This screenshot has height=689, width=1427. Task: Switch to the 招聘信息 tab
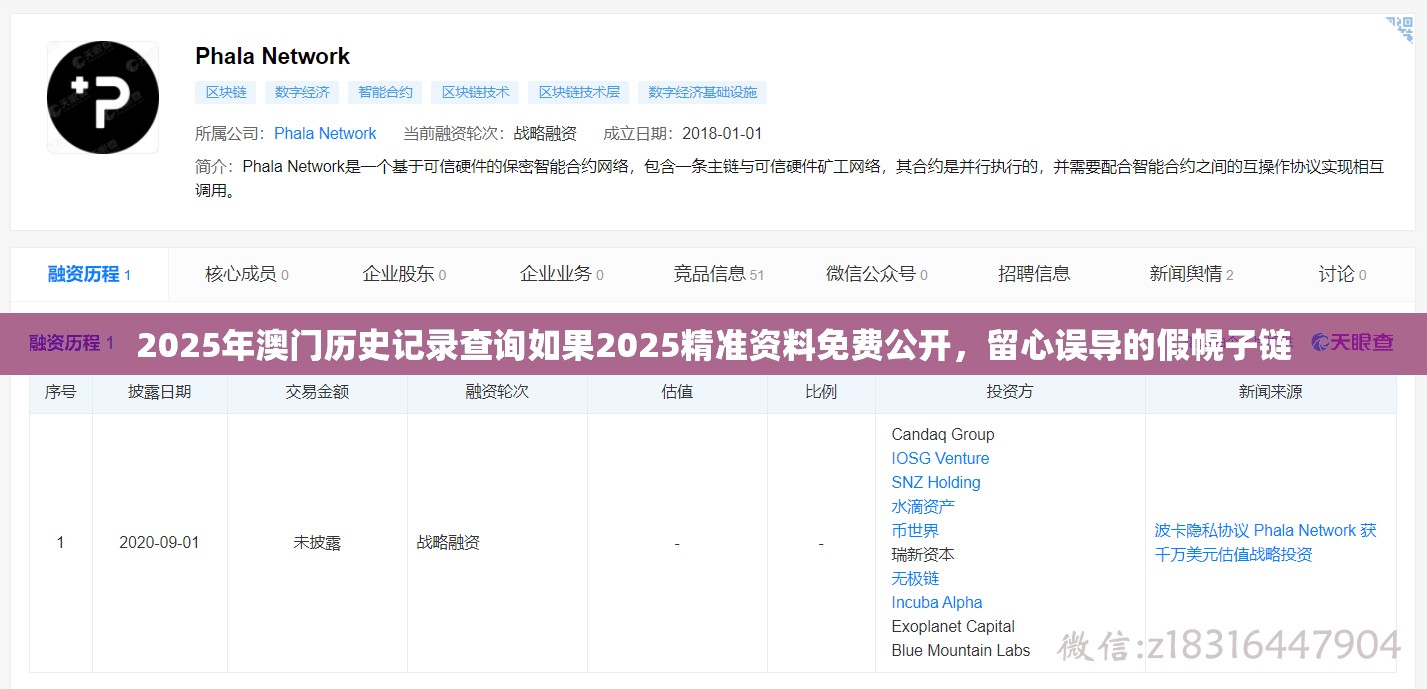(x=1034, y=274)
